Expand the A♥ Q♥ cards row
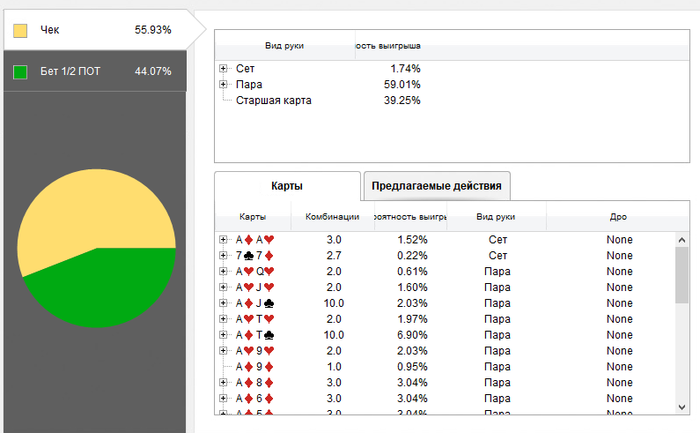700x433 pixels. coord(223,271)
